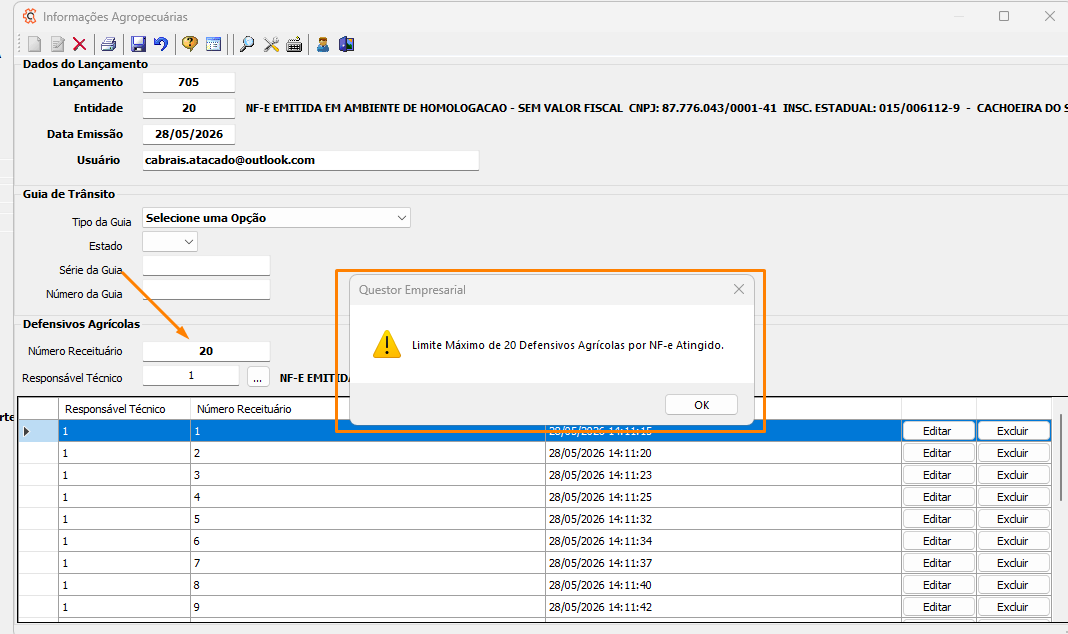Click the floppy disk save icon
The width and height of the screenshot is (1068, 634).
(x=138, y=44)
